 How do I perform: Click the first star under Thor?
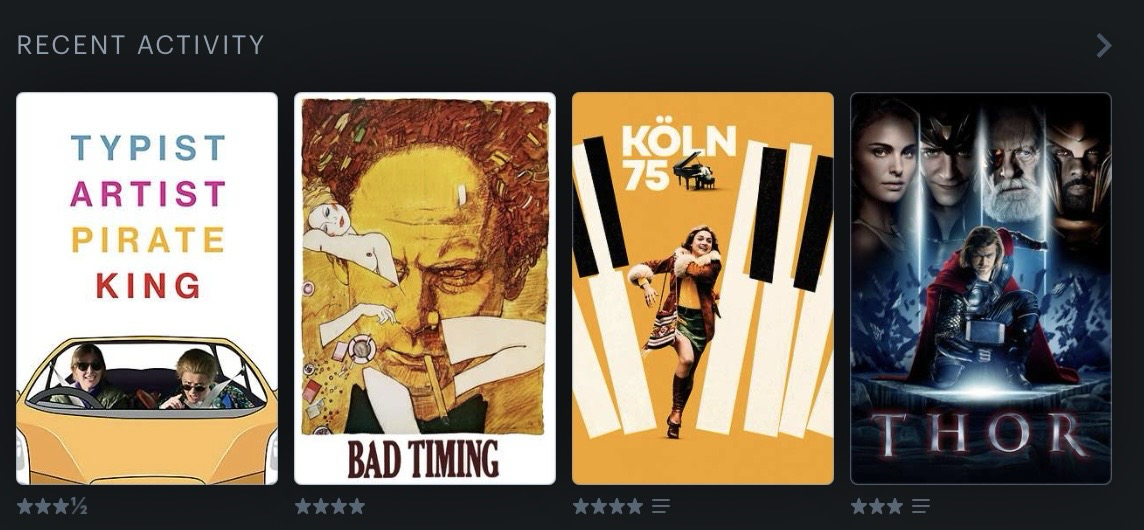[x=859, y=506]
